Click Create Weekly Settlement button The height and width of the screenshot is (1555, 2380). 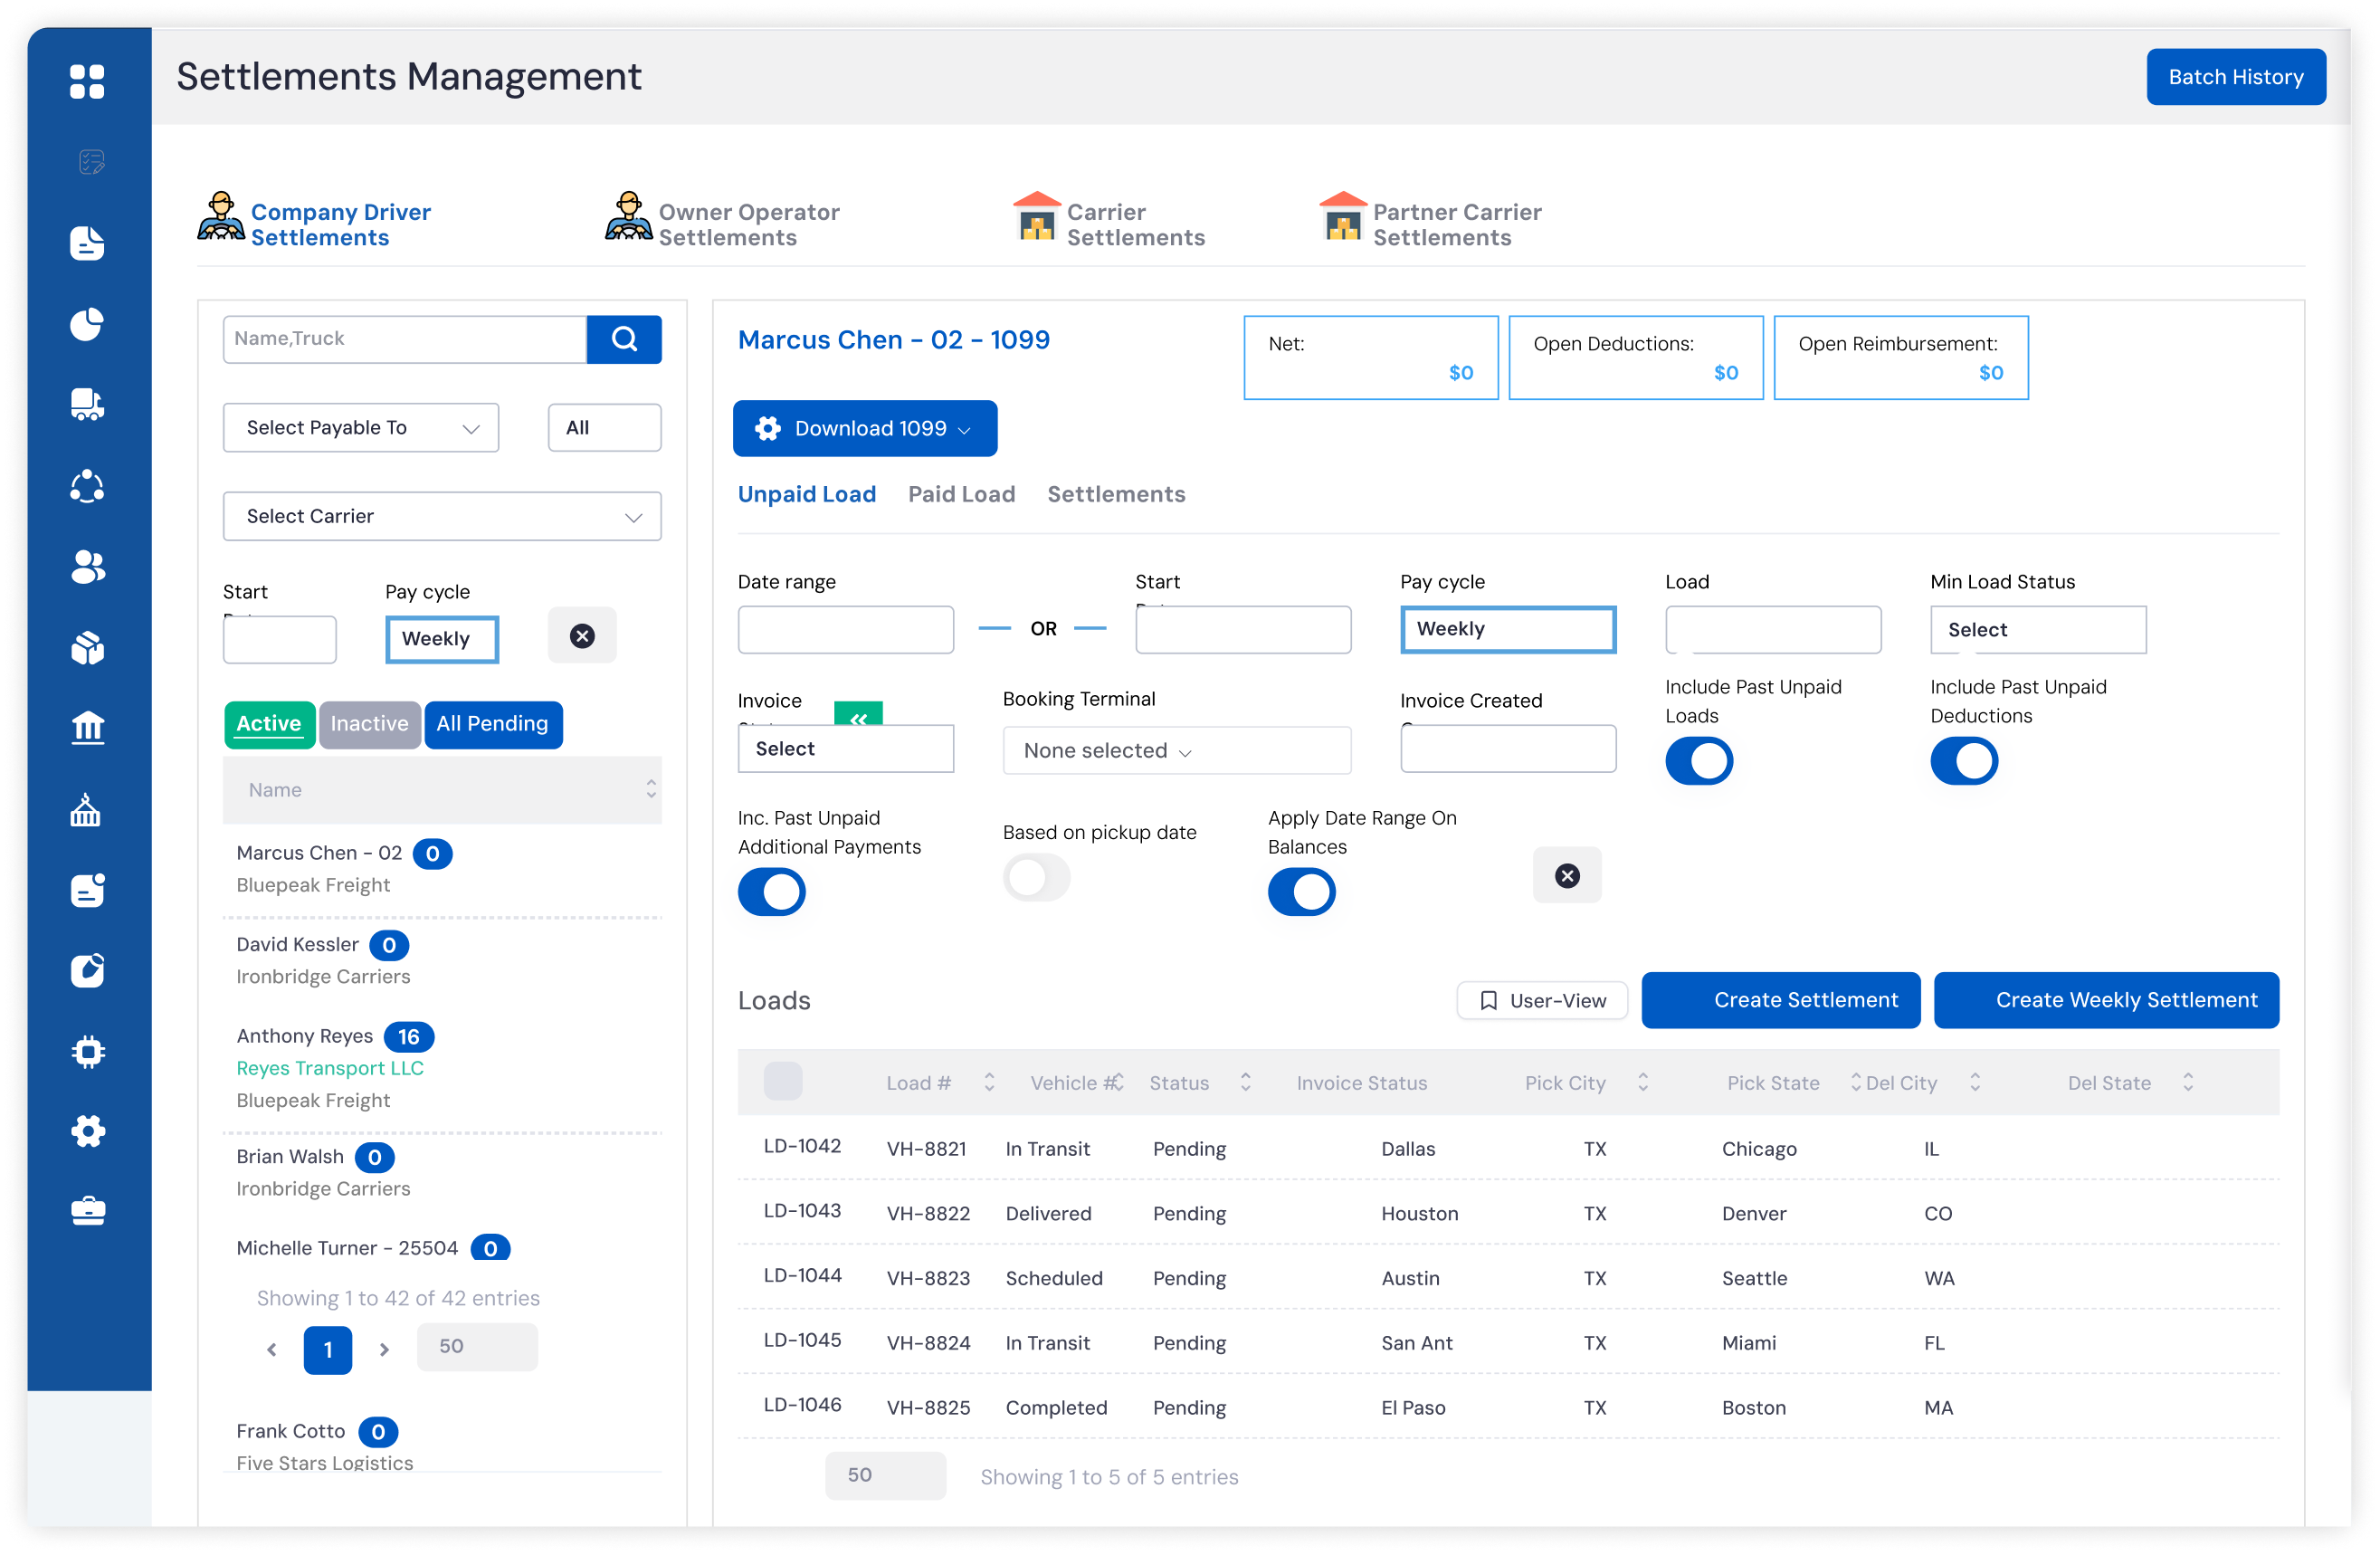point(2106,1000)
